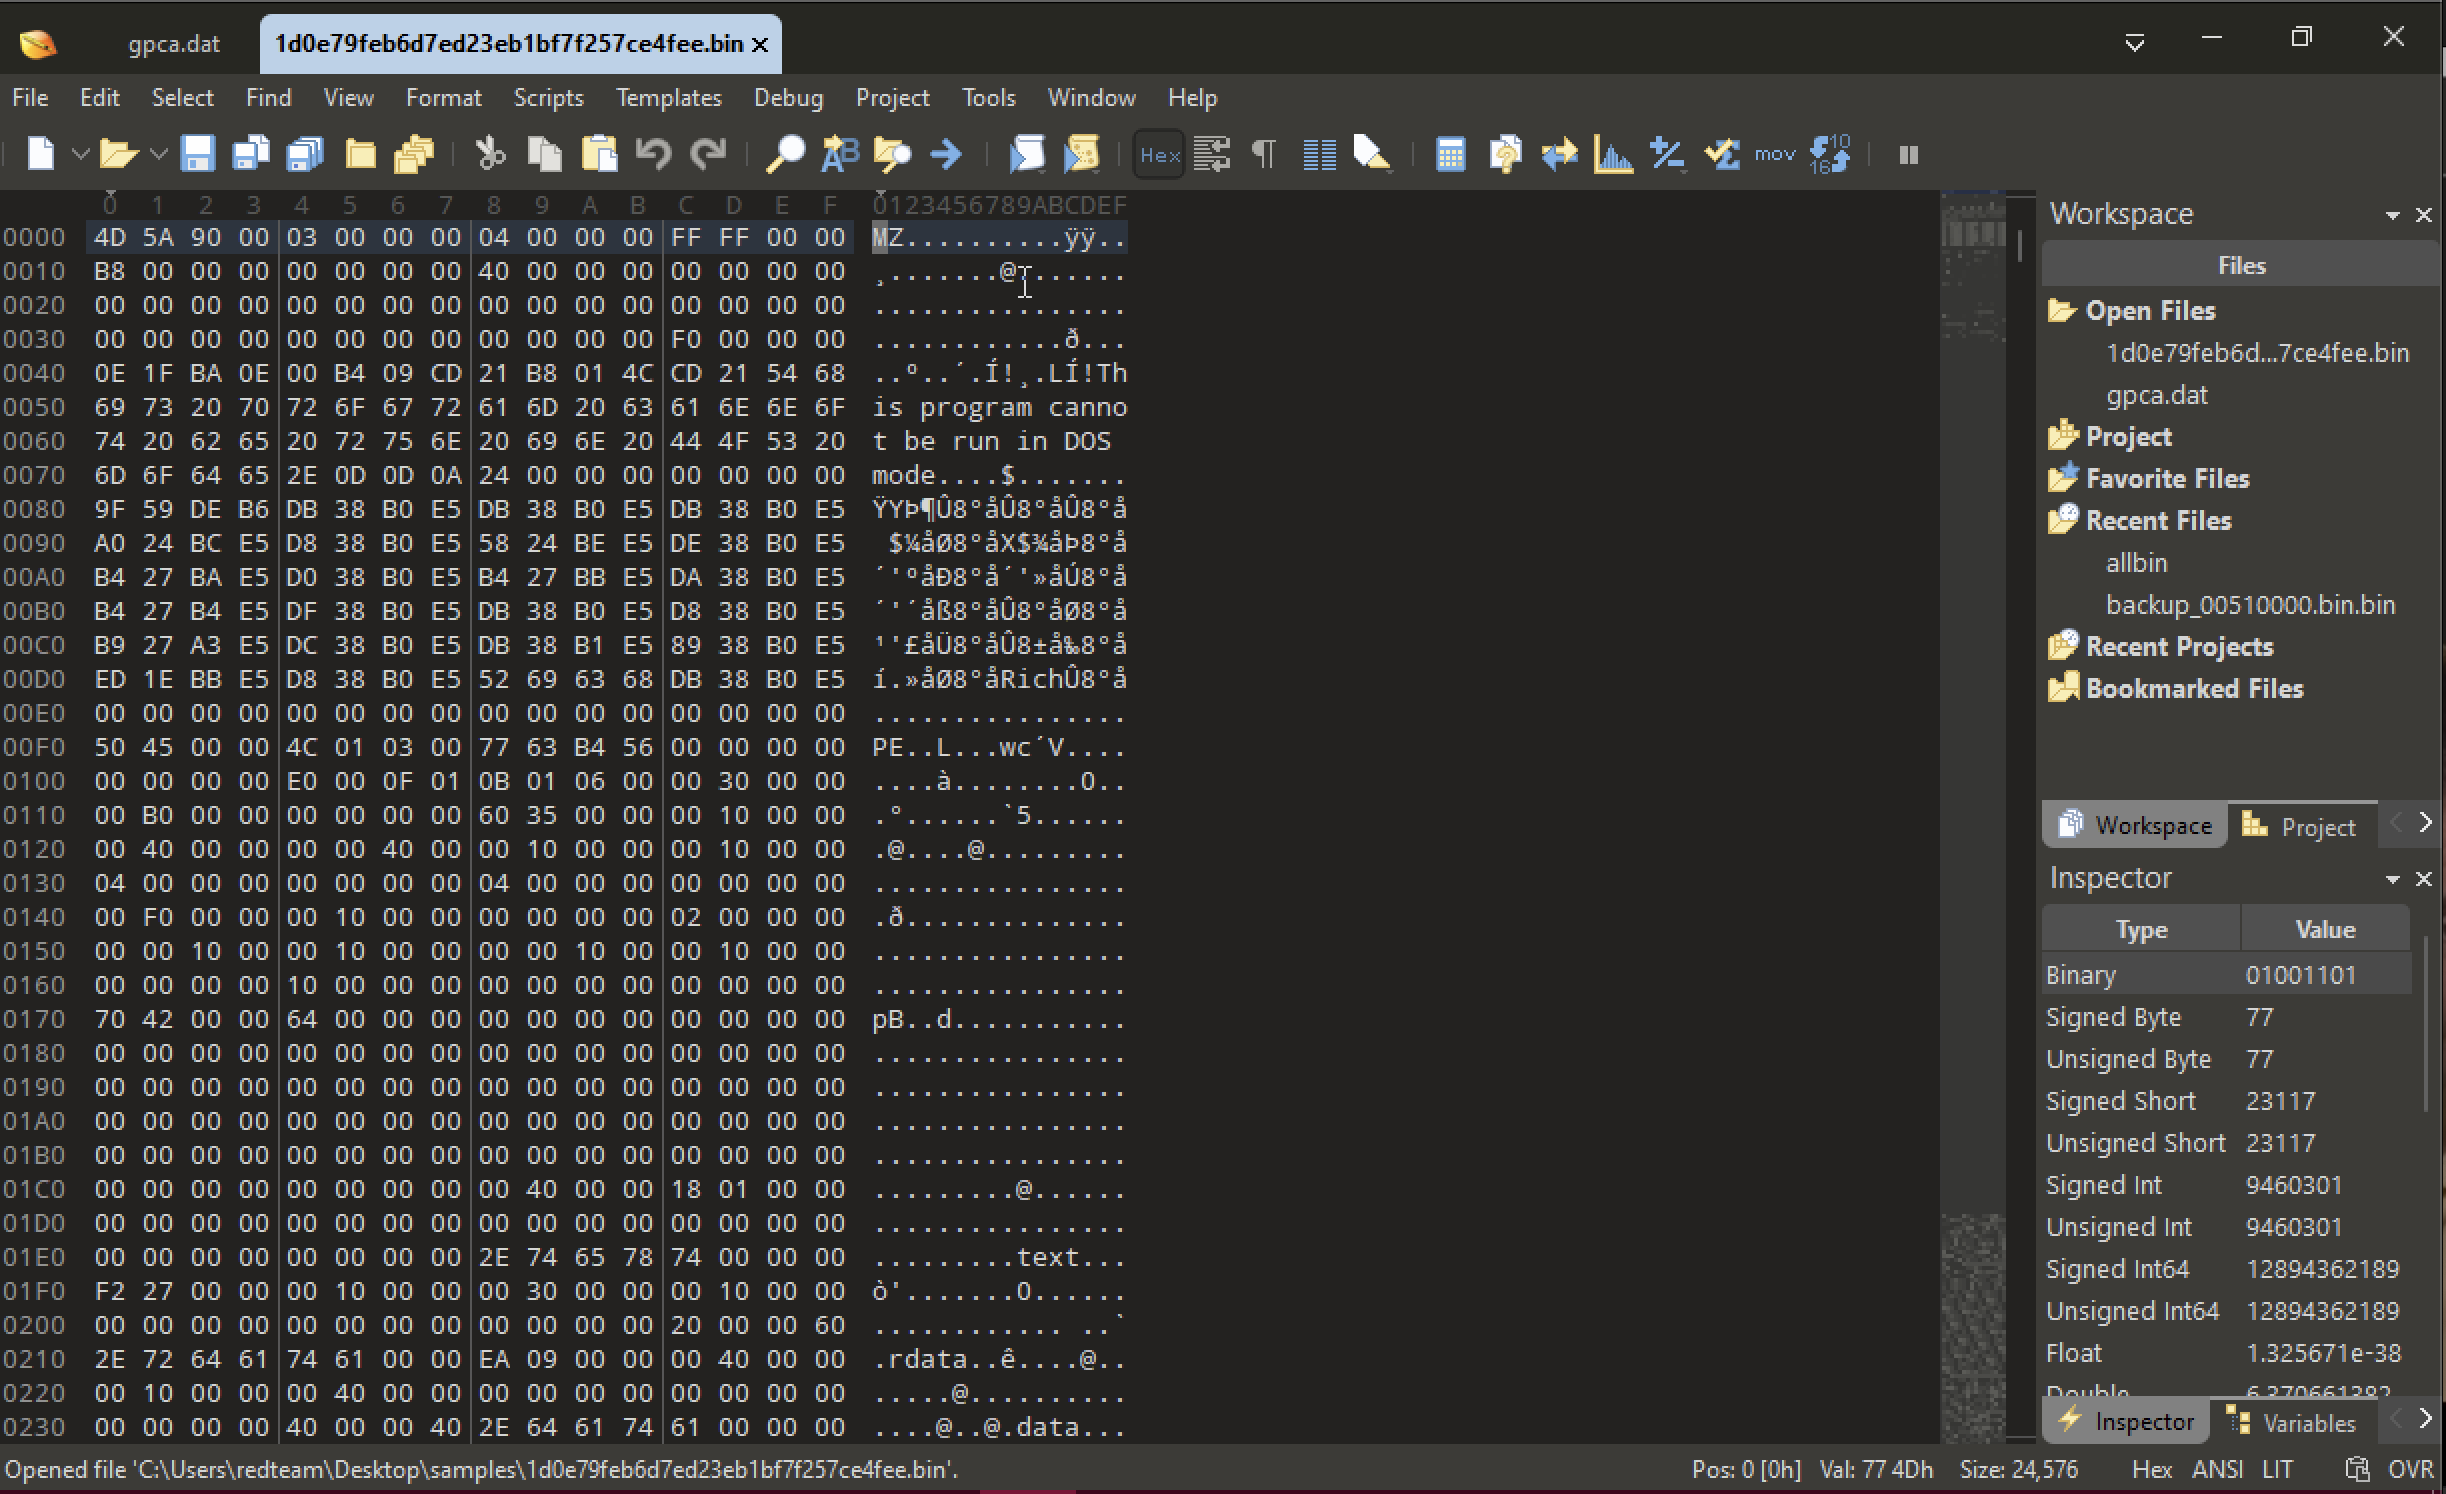This screenshot has width=2446, height=1494.
Task: Switch to the gpca.dat tab
Action: click(174, 44)
